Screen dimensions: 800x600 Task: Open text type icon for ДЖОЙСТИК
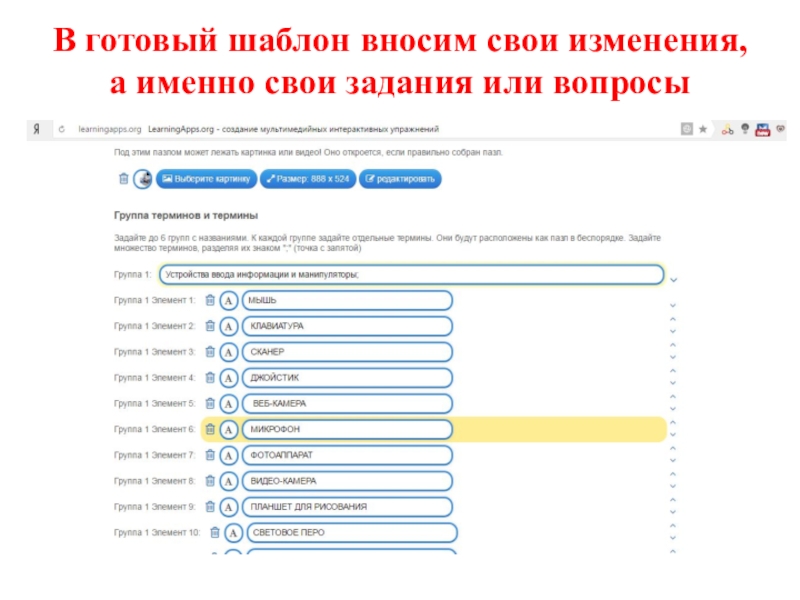[x=229, y=378]
